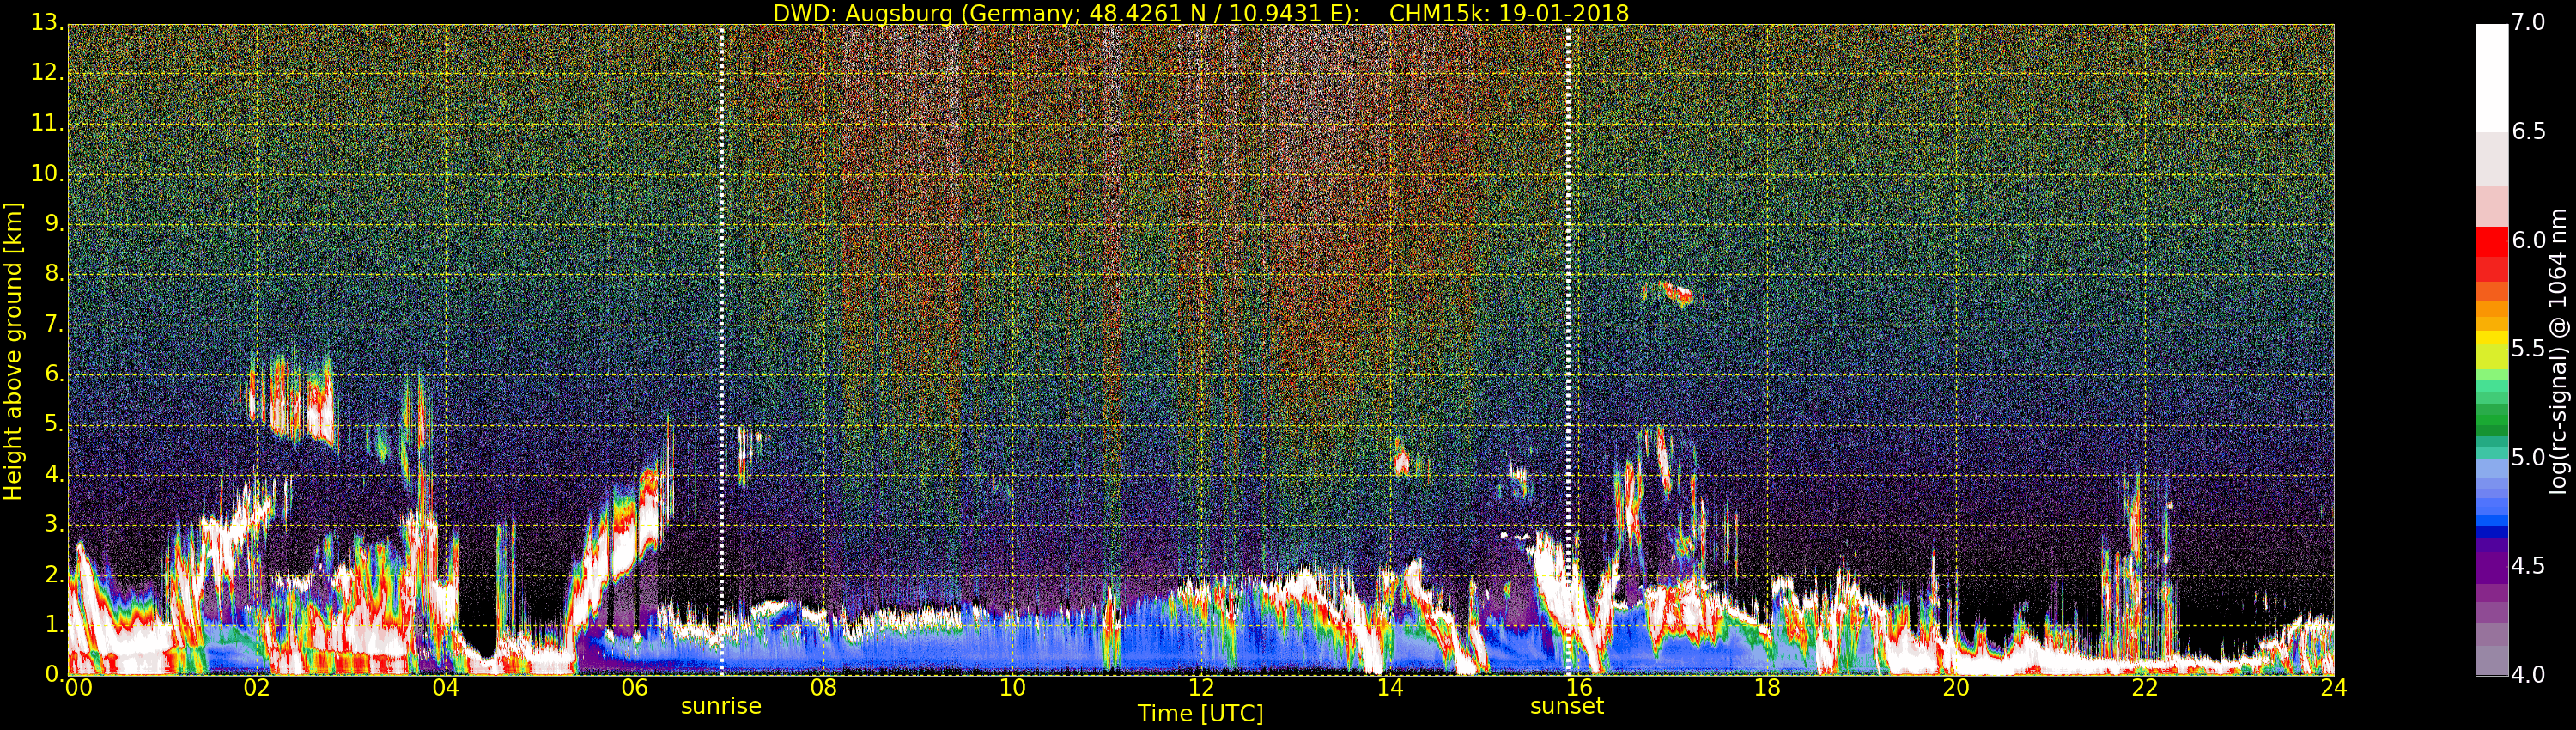The width and height of the screenshot is (2576, 730).
Task: Click the sunrise label below the time axis
Action: pos(721,706)
